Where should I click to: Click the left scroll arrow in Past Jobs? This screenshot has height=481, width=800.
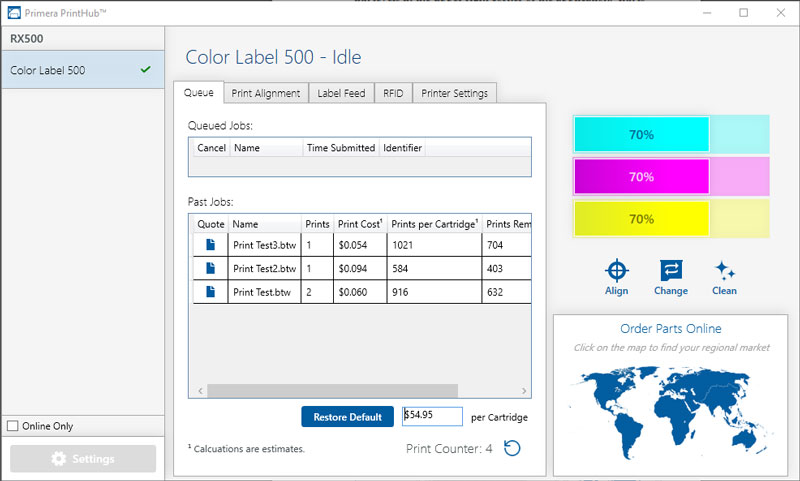point(201,391)
